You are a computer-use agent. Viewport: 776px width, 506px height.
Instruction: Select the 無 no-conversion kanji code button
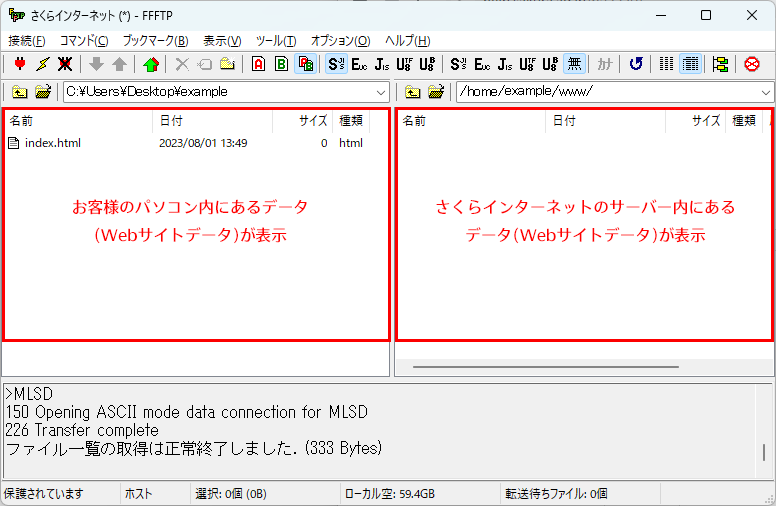click(574, 64)
